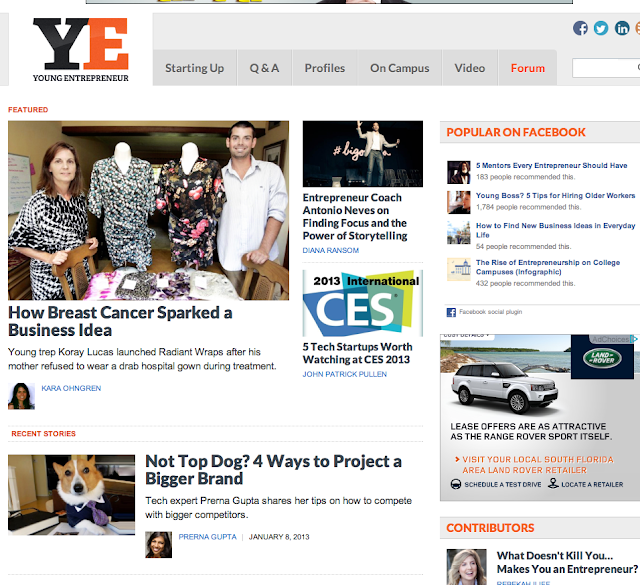Open the Twitter social icon in header

click(601, 28)
